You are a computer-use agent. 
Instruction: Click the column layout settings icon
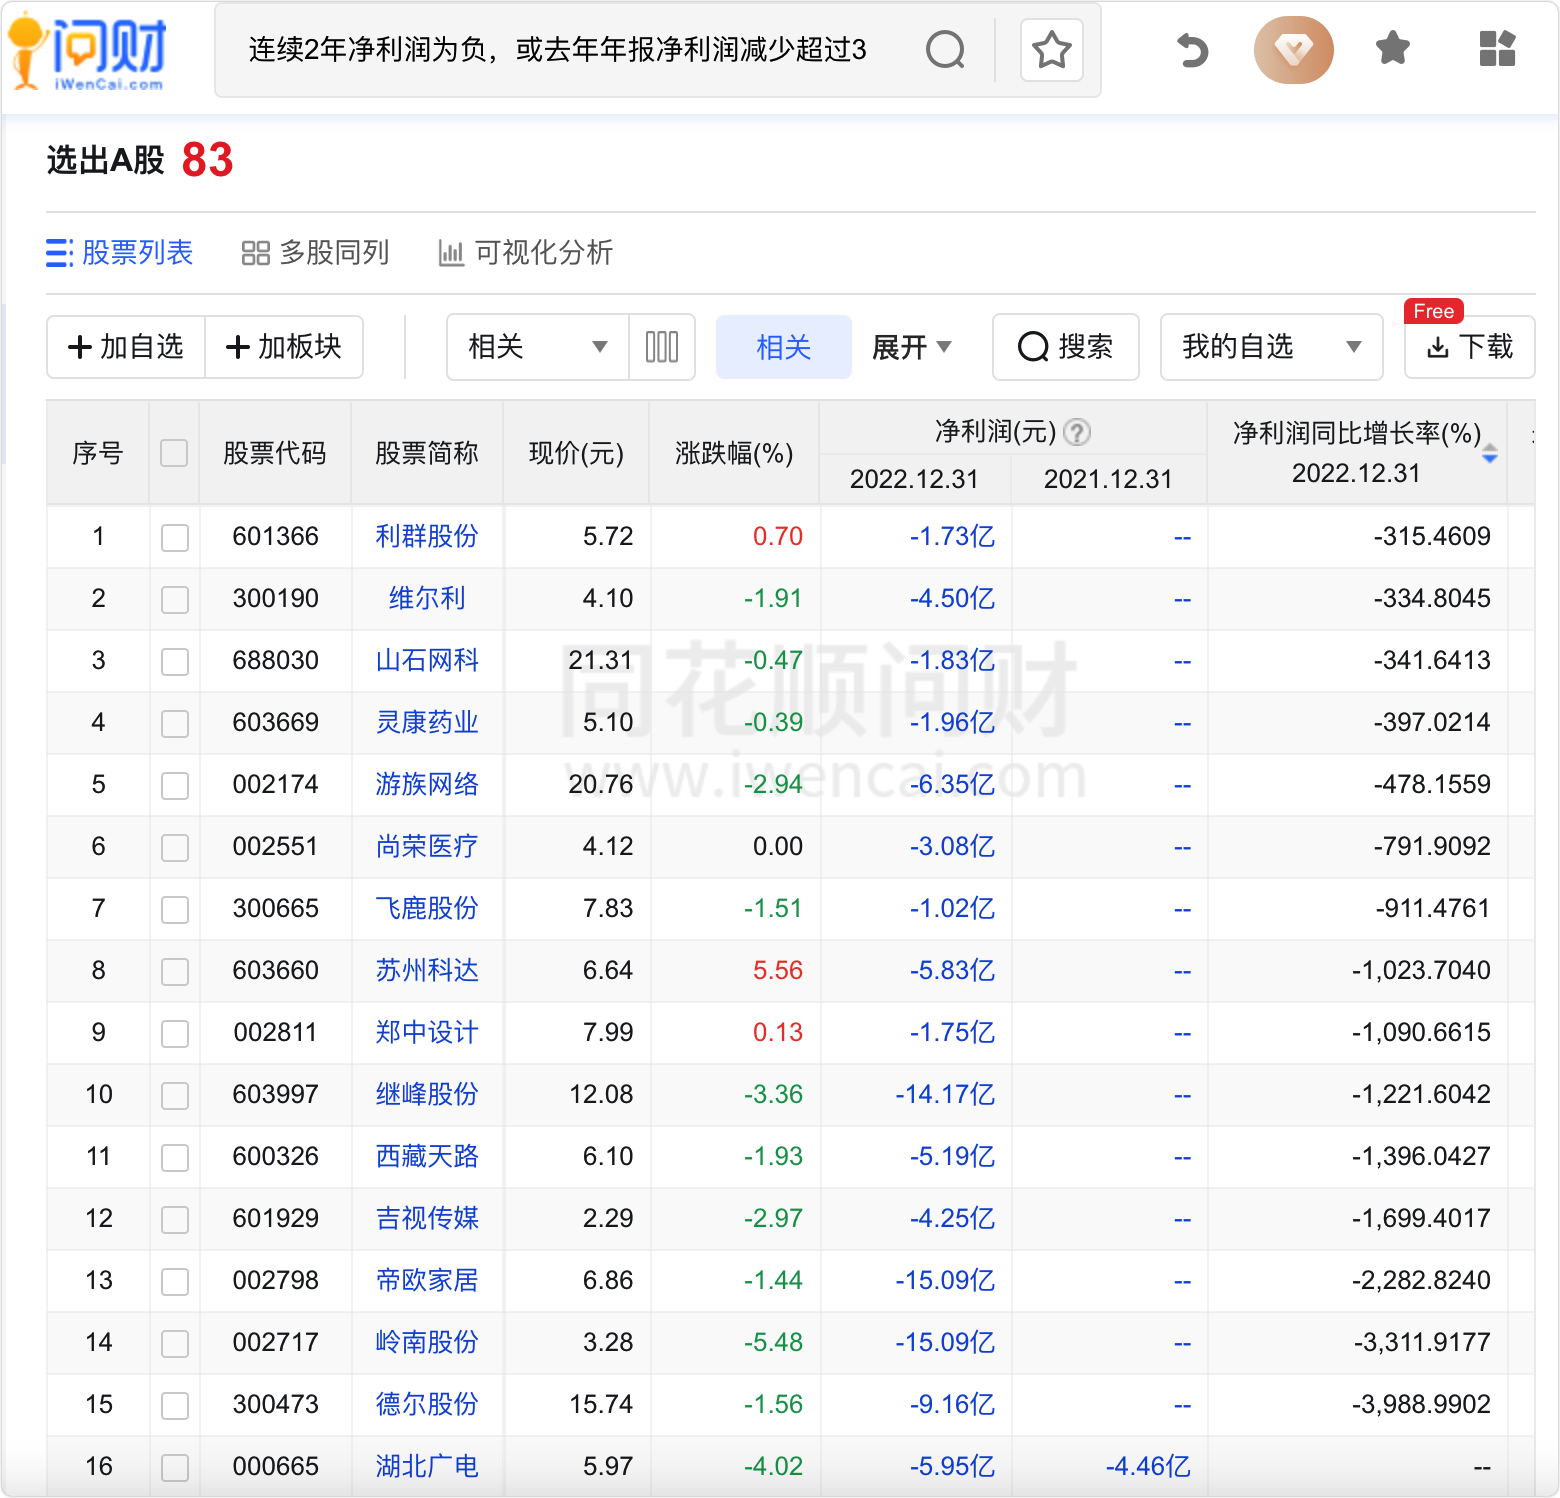(662, 347)
